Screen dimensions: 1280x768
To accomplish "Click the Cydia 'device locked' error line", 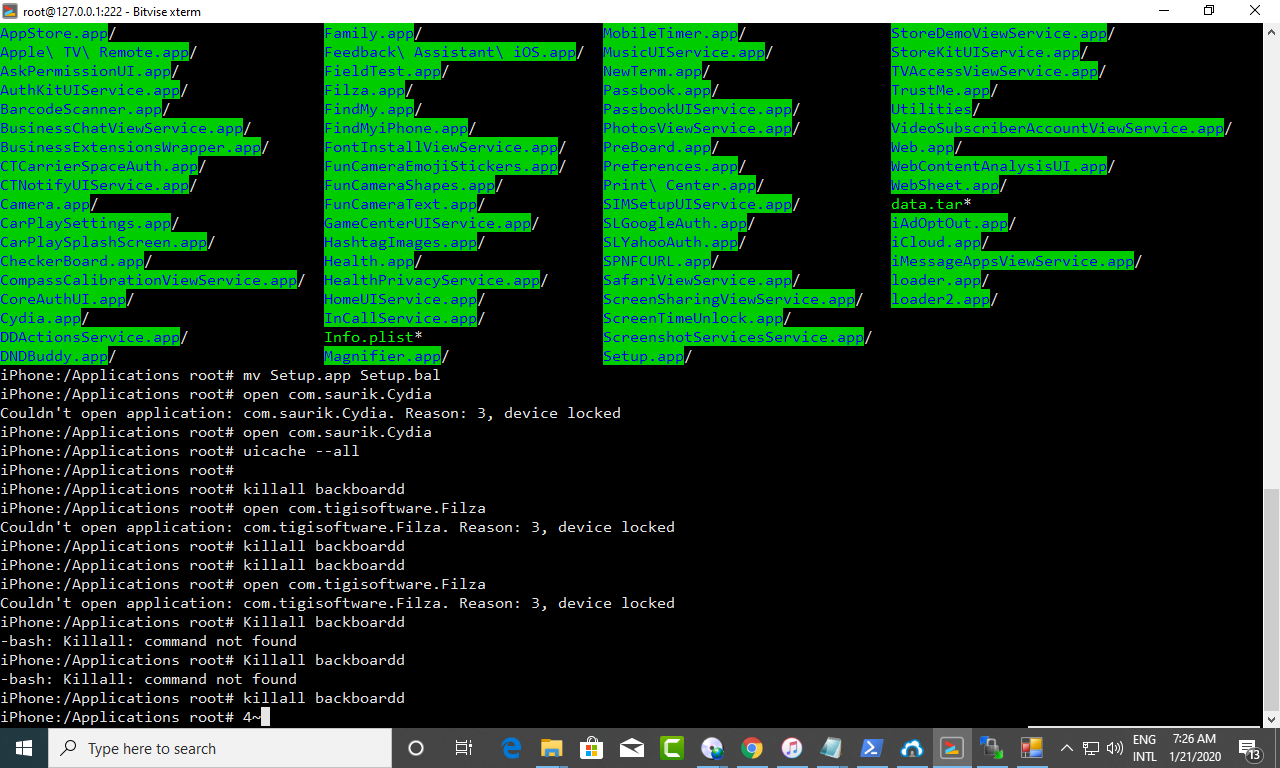I will (310, 413).
